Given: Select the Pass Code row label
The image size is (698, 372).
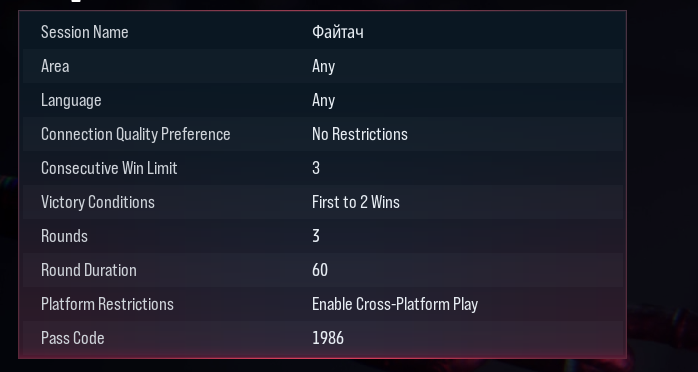Looking at the screenshot, I should [x=73, y=338].
